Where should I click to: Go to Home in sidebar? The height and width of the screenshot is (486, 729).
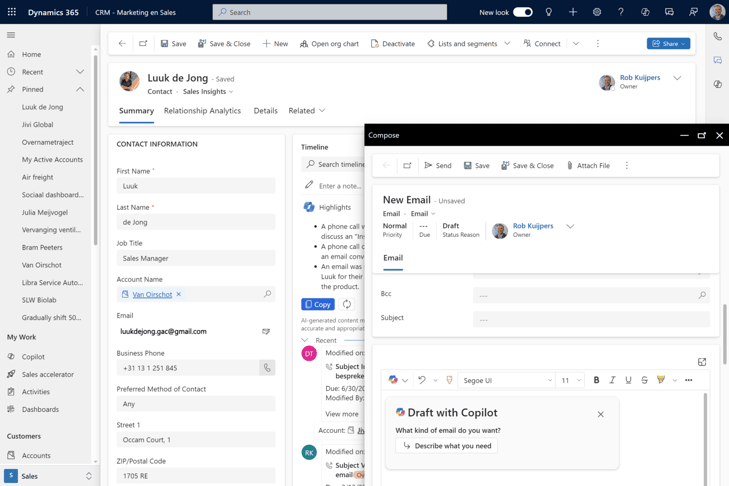click(x=31, y=54)
